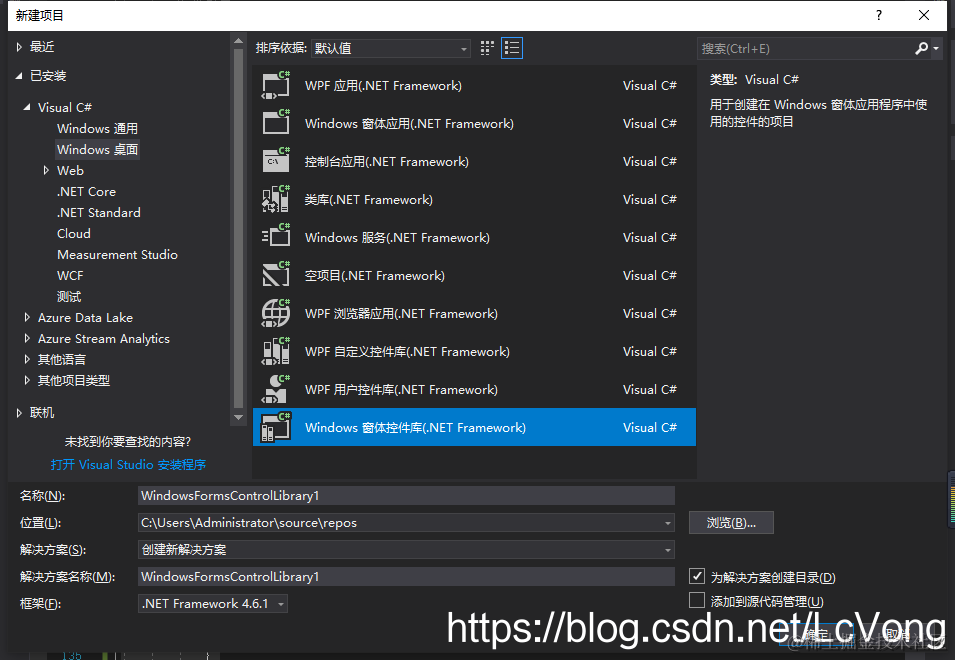Screen dimensions: 955x660
Task: Select Windows 桌面 category
Action: point(97,150)
